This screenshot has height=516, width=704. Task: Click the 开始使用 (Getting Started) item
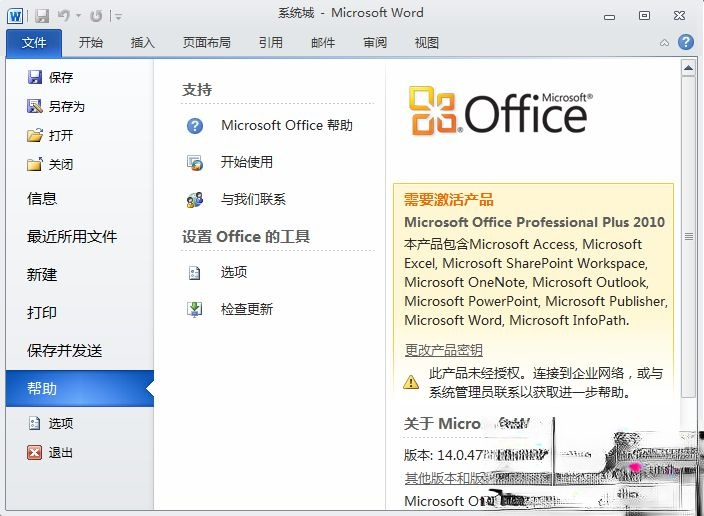click(246, 162)
